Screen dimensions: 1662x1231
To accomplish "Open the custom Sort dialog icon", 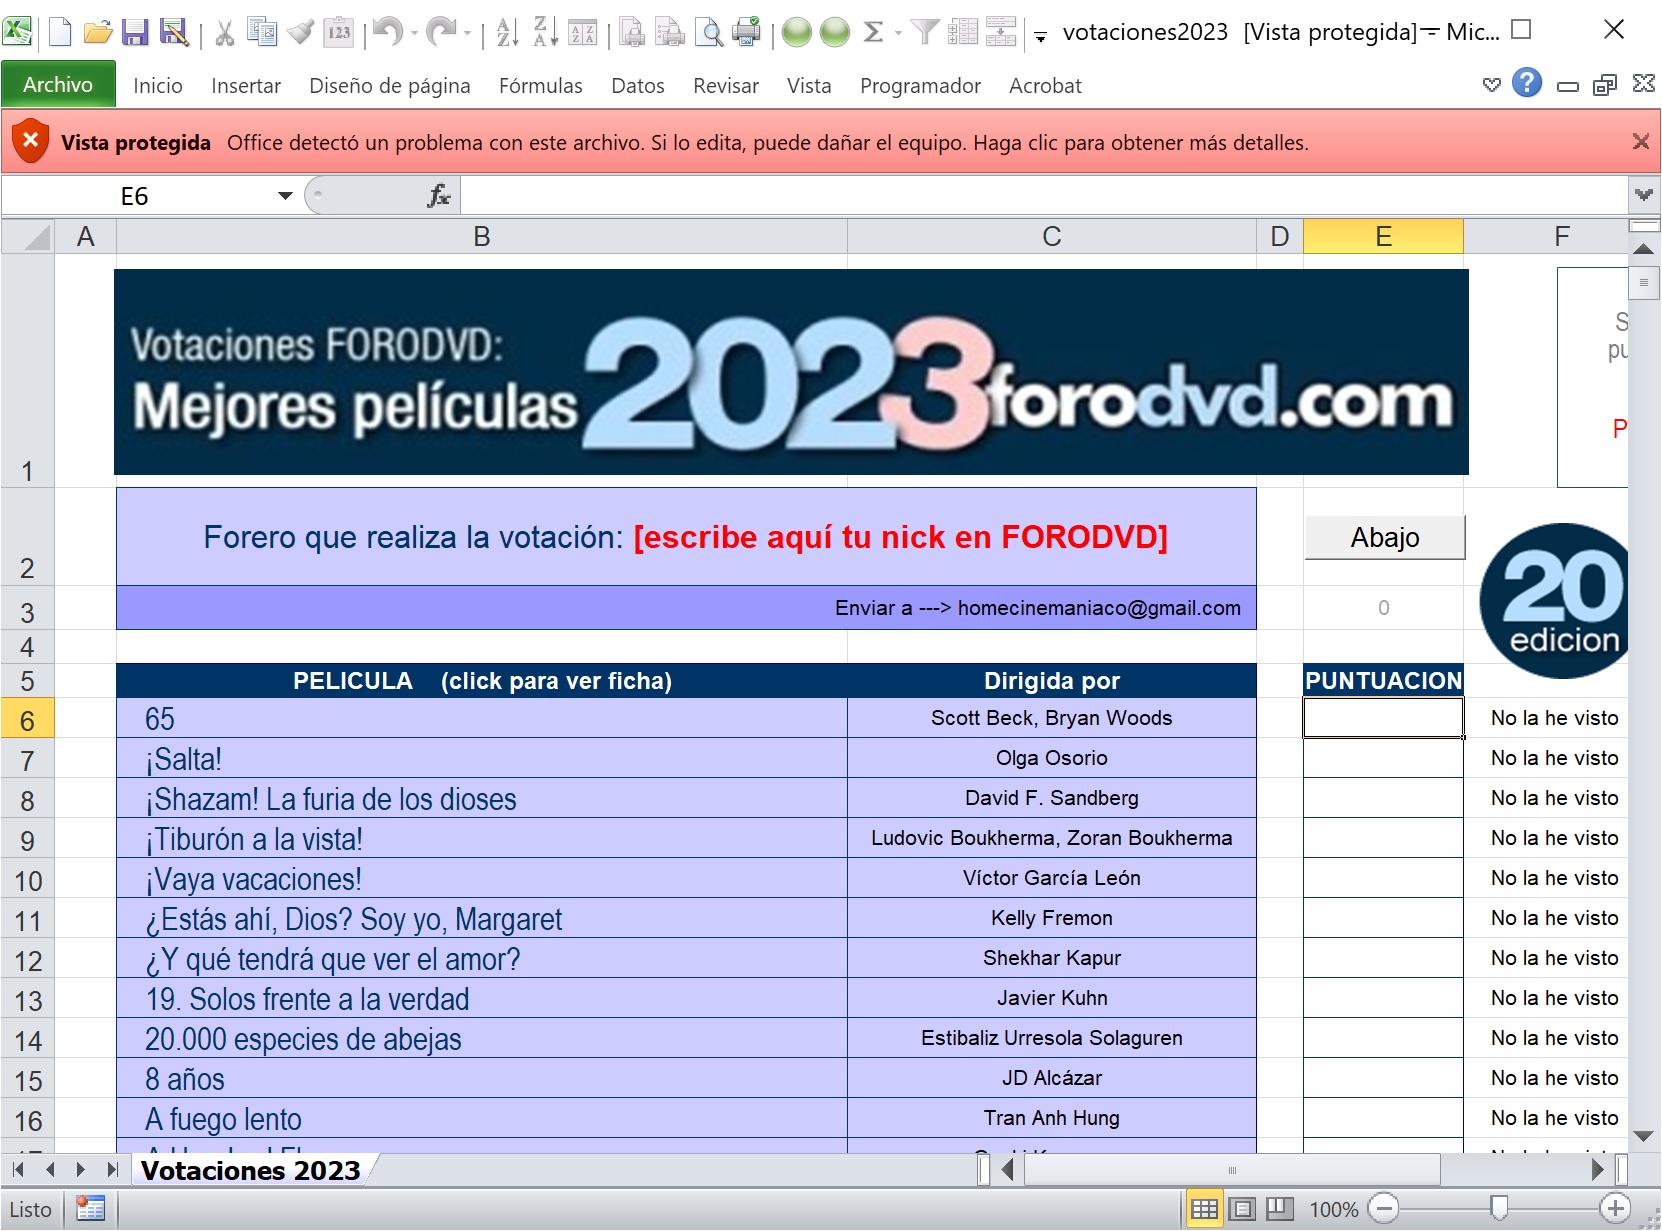I will click(583, 32).
